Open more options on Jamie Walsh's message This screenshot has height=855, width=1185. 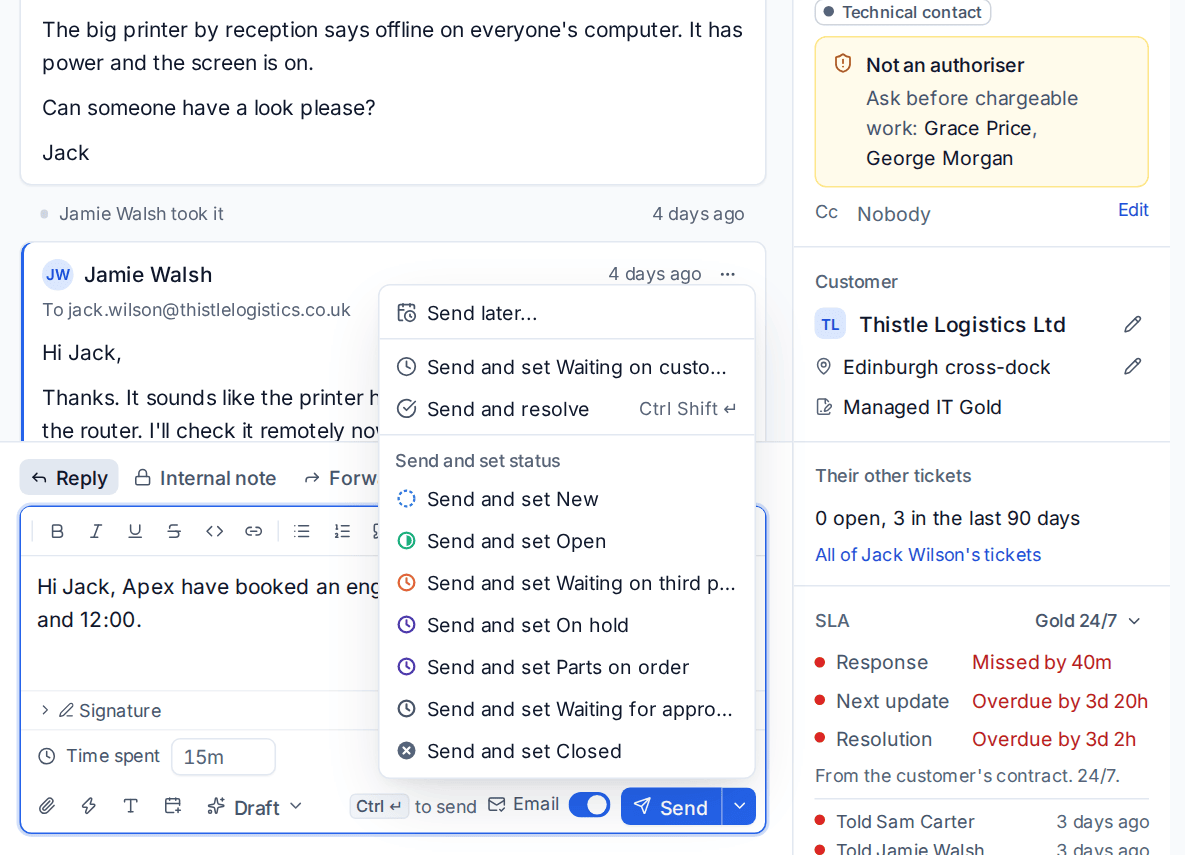pyautogui.click(x=727, y=274)
